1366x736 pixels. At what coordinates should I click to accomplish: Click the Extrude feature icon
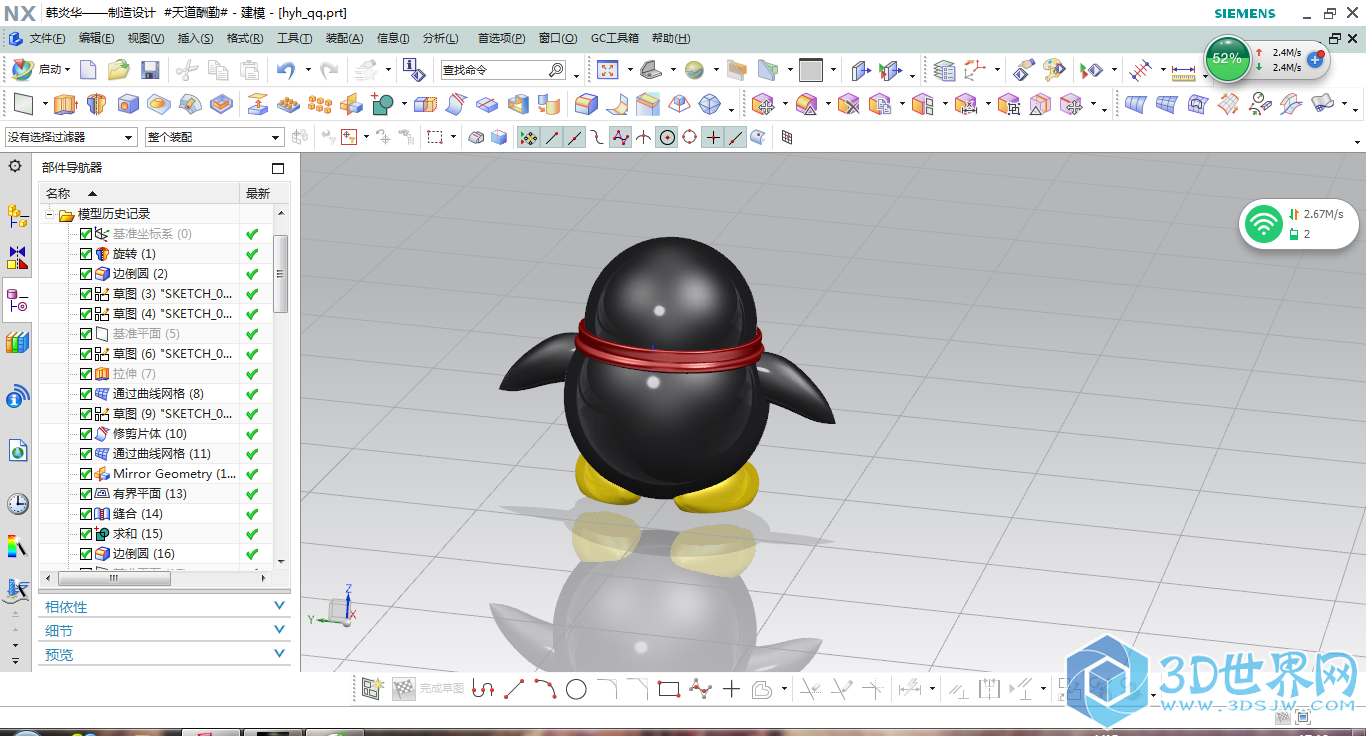coord(65,104)
